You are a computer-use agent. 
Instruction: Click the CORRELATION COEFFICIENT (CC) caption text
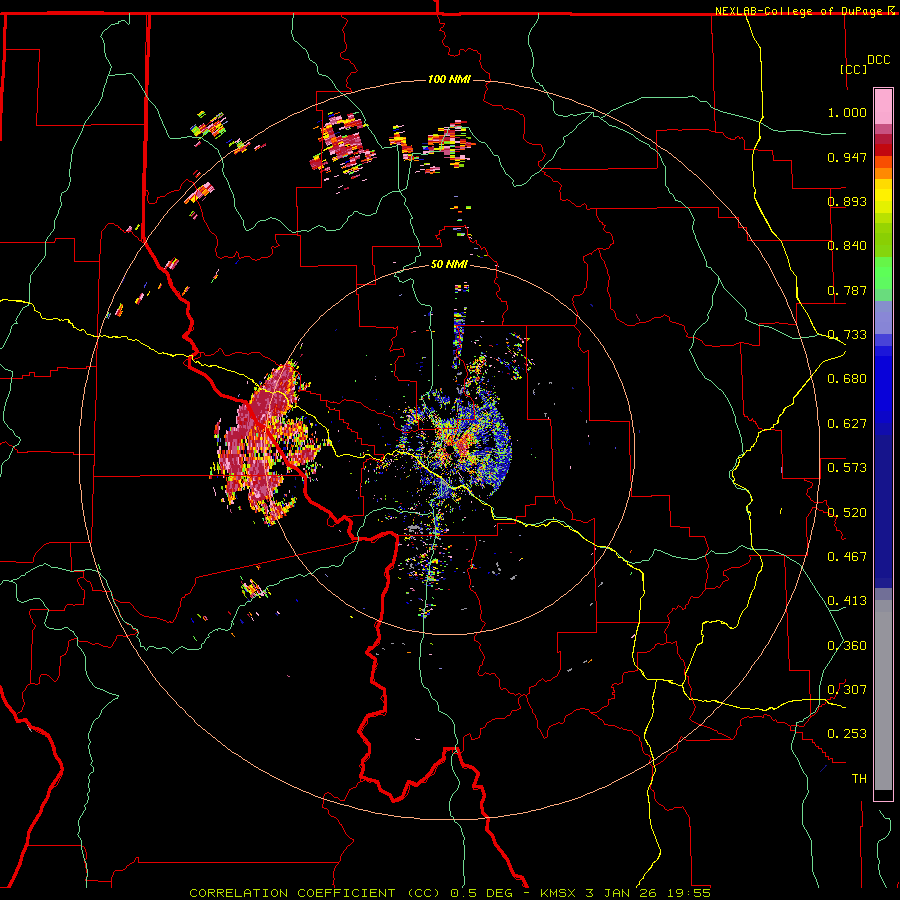315,893
